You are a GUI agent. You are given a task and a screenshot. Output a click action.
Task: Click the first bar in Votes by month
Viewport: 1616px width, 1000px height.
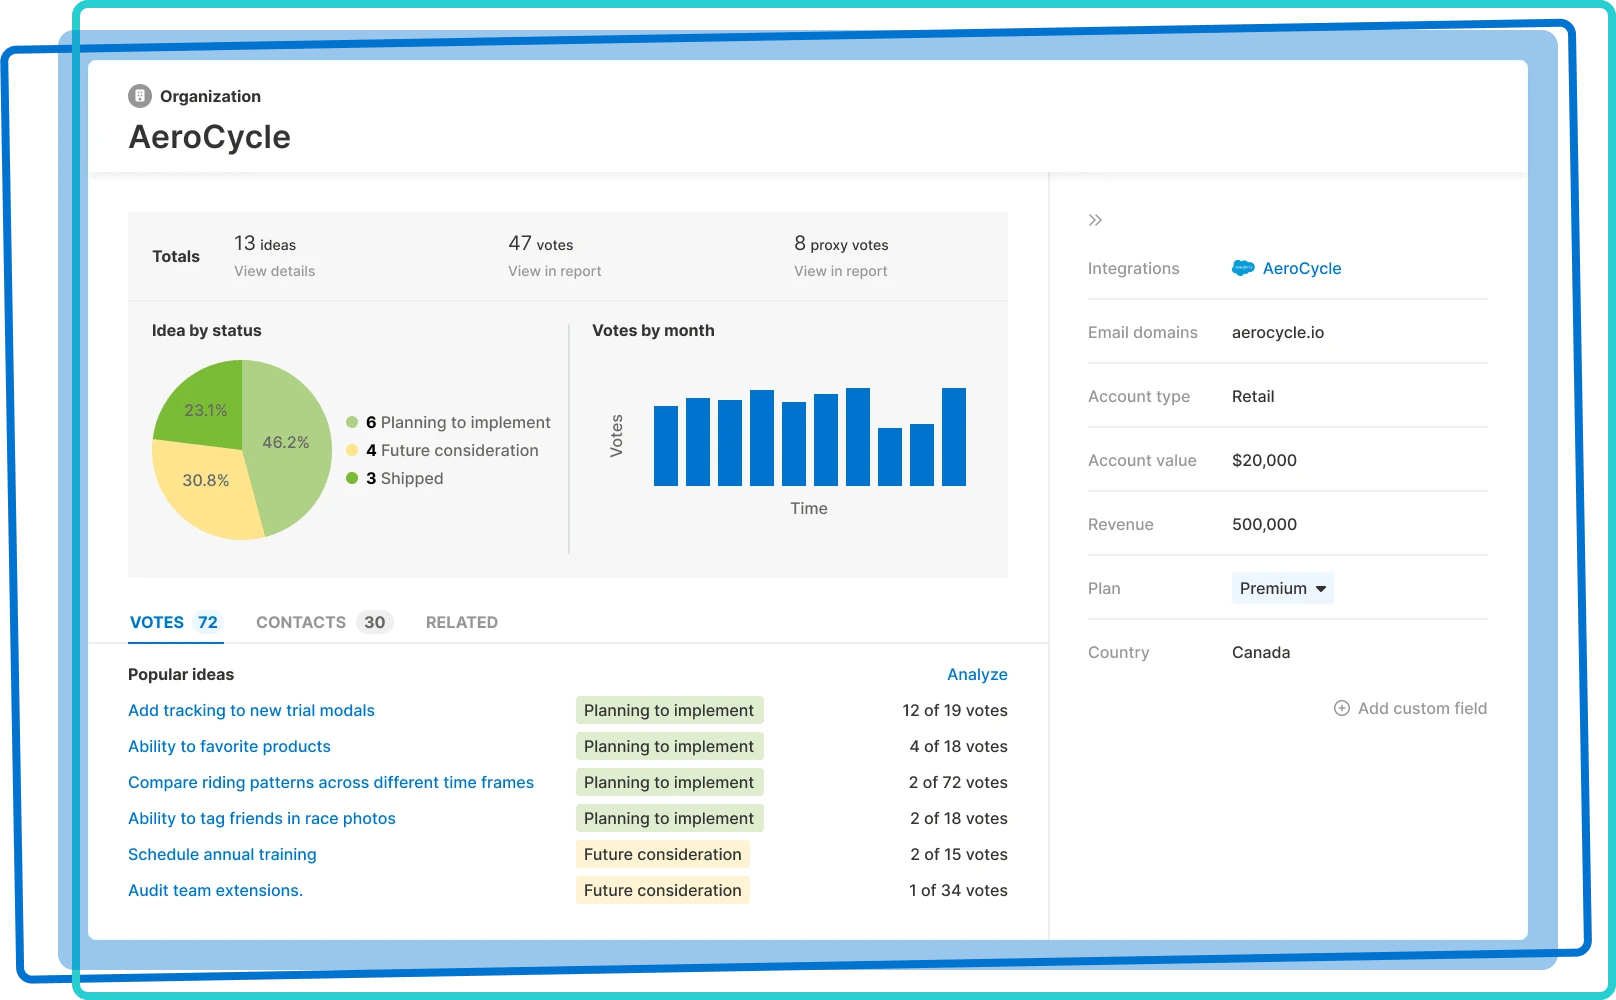coord(666,446)
